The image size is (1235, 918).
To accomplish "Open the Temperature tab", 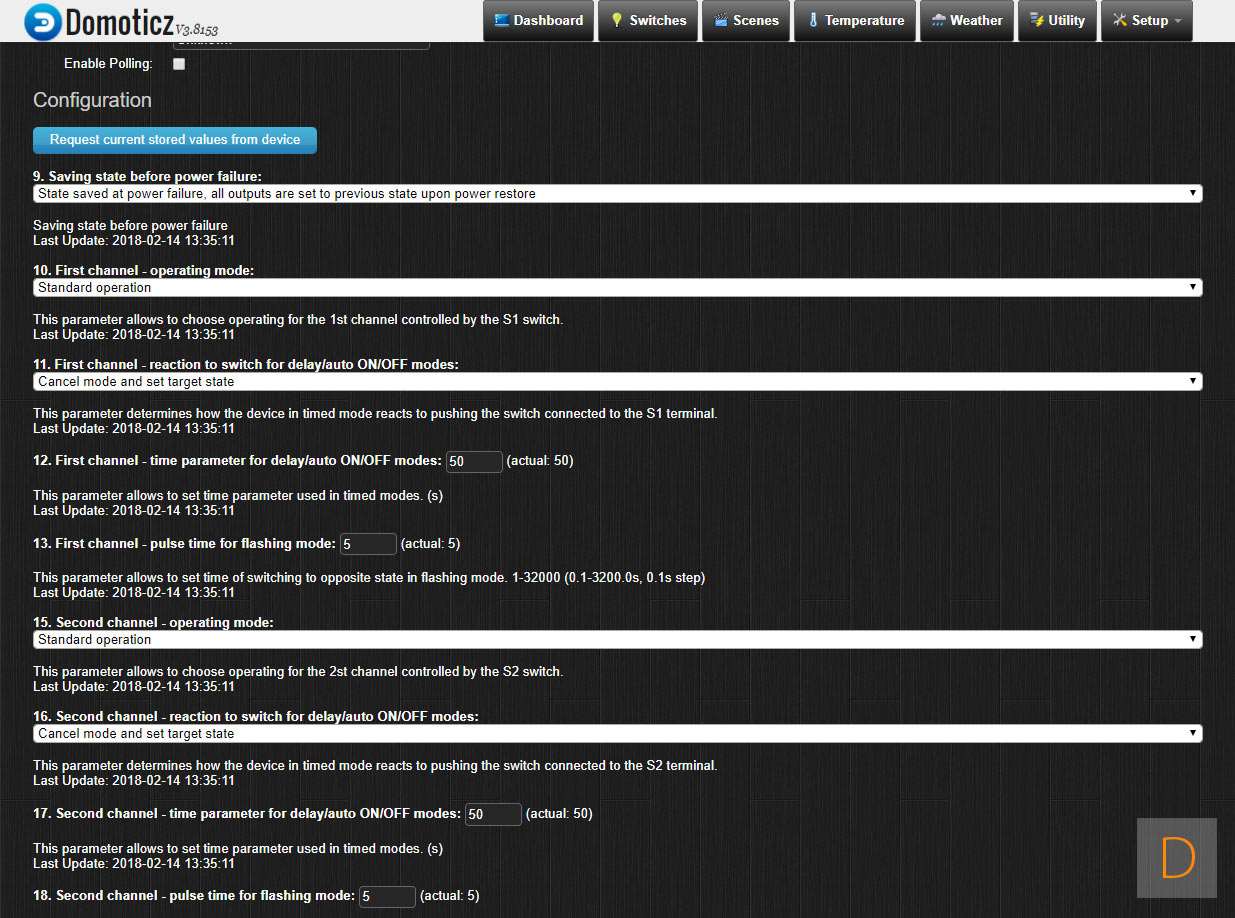I will tap(855, 21).
